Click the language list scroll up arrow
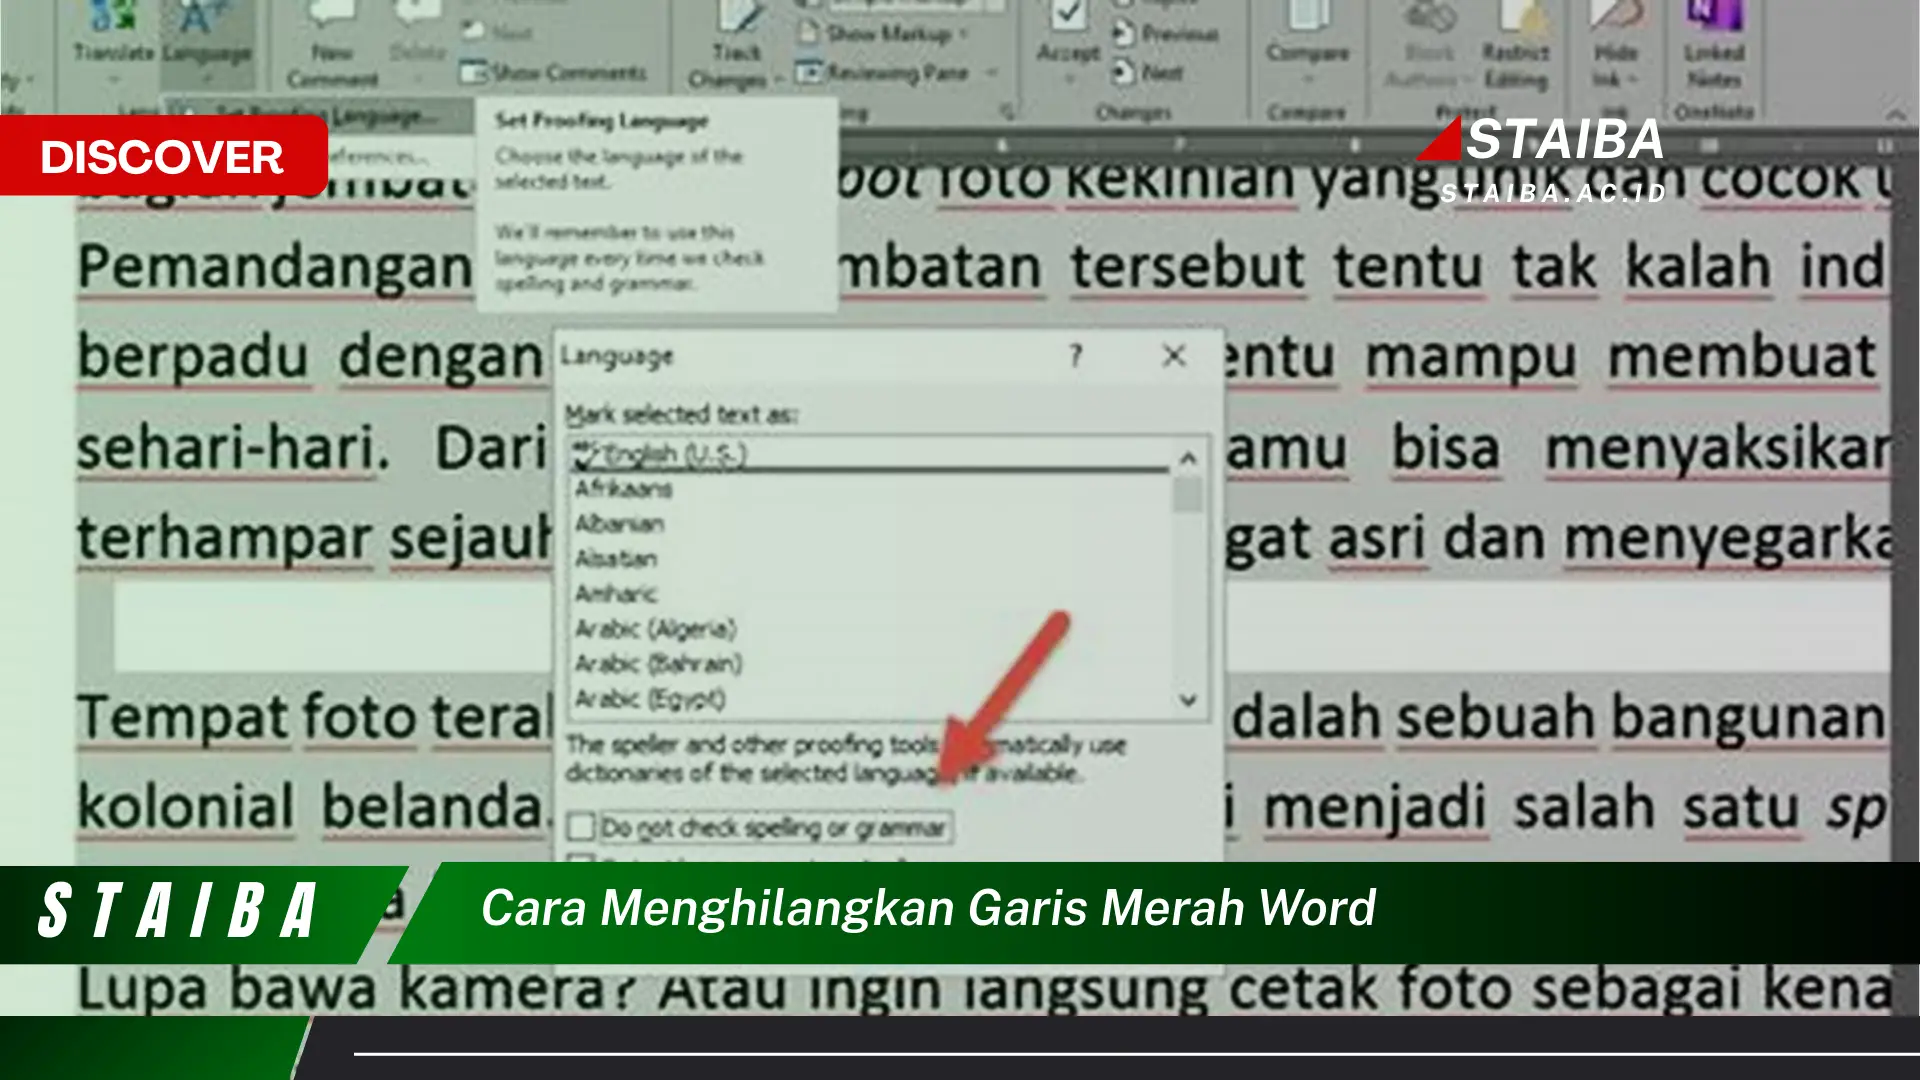The height and width of the screenshot is (1080, 1920). tap(1188, 458)
